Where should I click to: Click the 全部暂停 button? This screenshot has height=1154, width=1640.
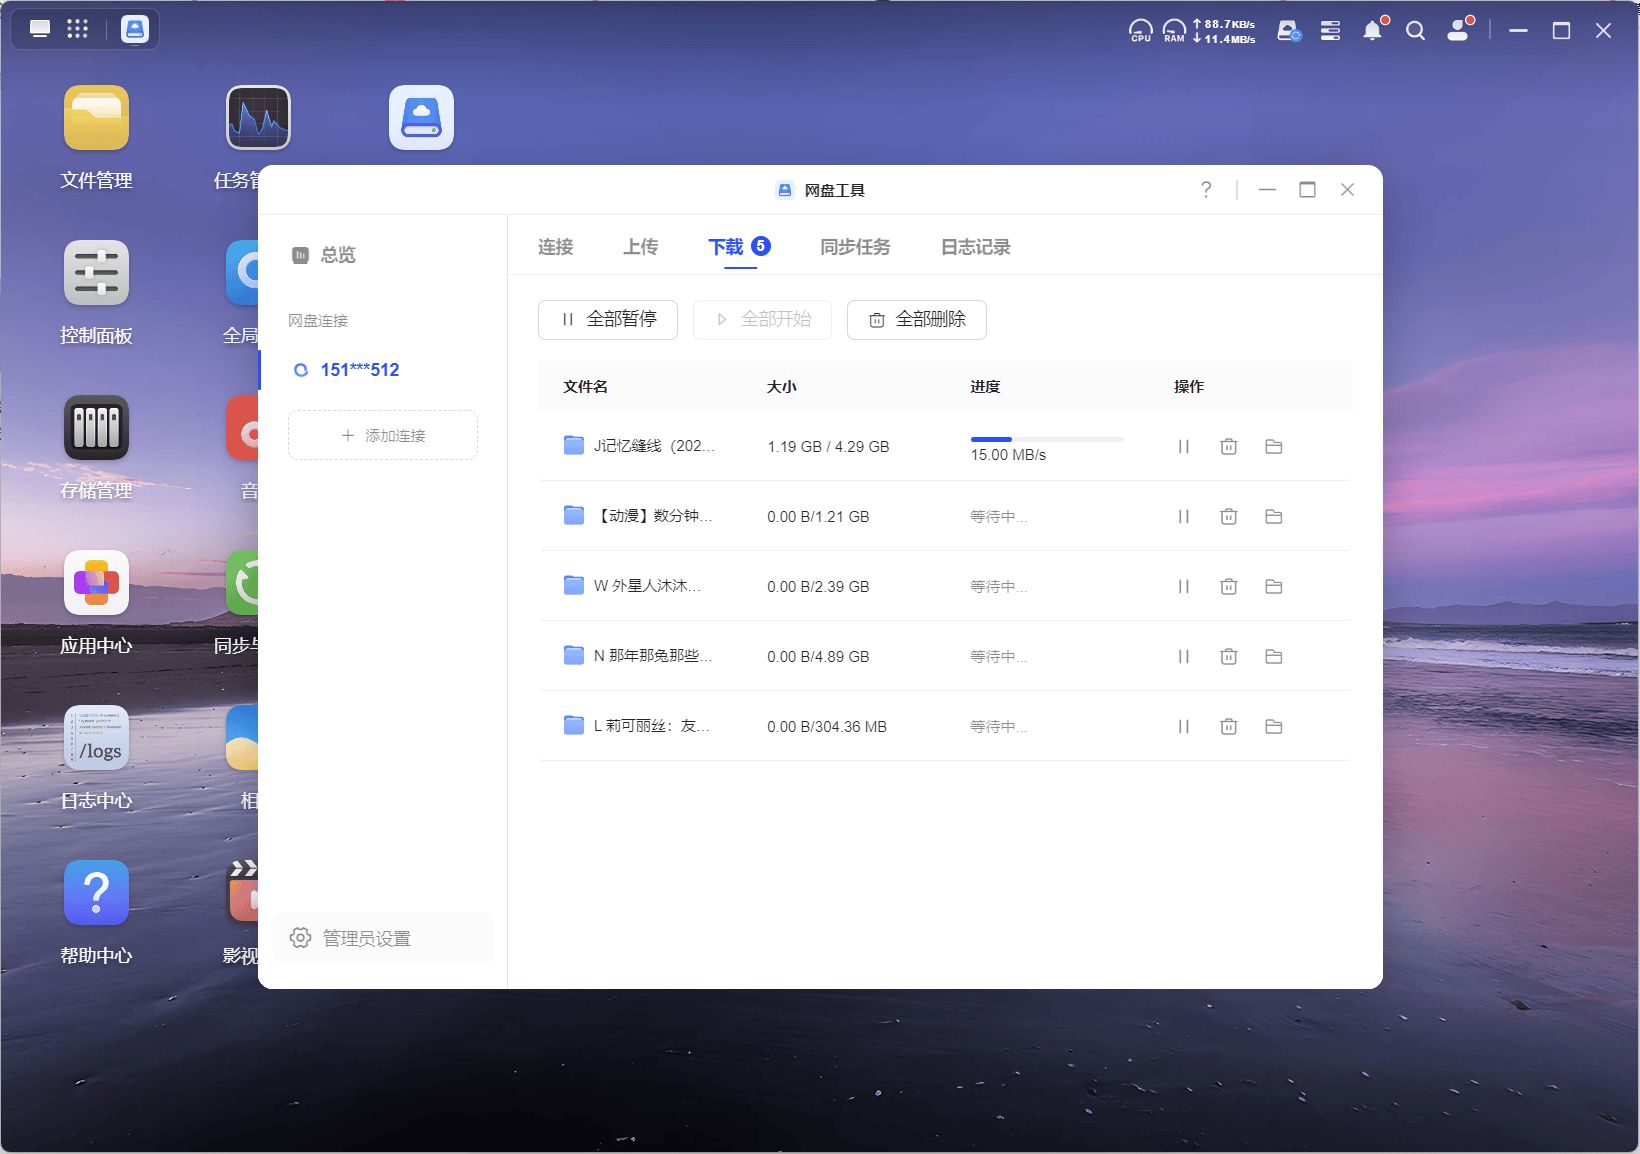(x=608, y=319)
